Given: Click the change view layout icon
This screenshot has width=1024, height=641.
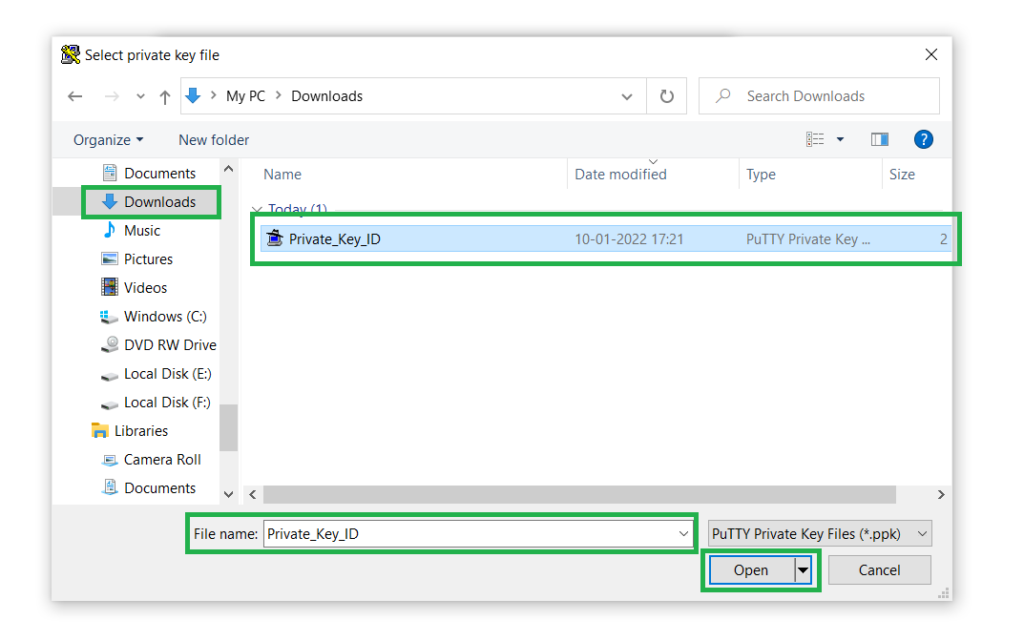Looking at the screenshot, I should [x=816, y=140].
